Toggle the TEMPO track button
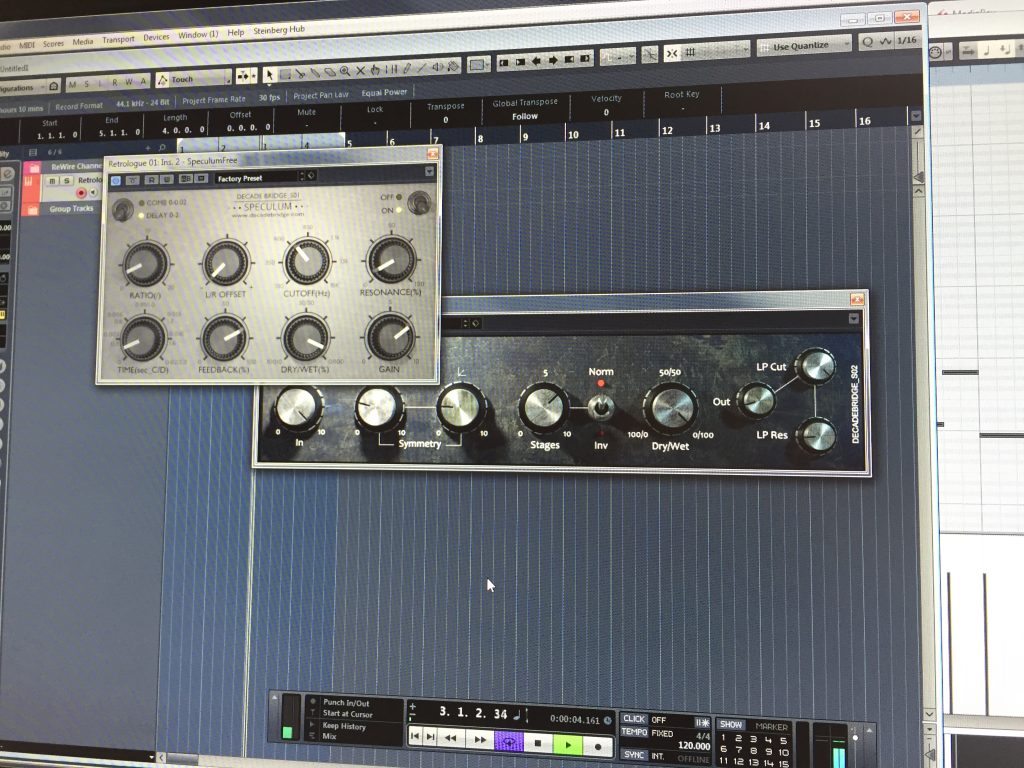The height and width of the screenshot is (768, 1024). tap(634, 732)
